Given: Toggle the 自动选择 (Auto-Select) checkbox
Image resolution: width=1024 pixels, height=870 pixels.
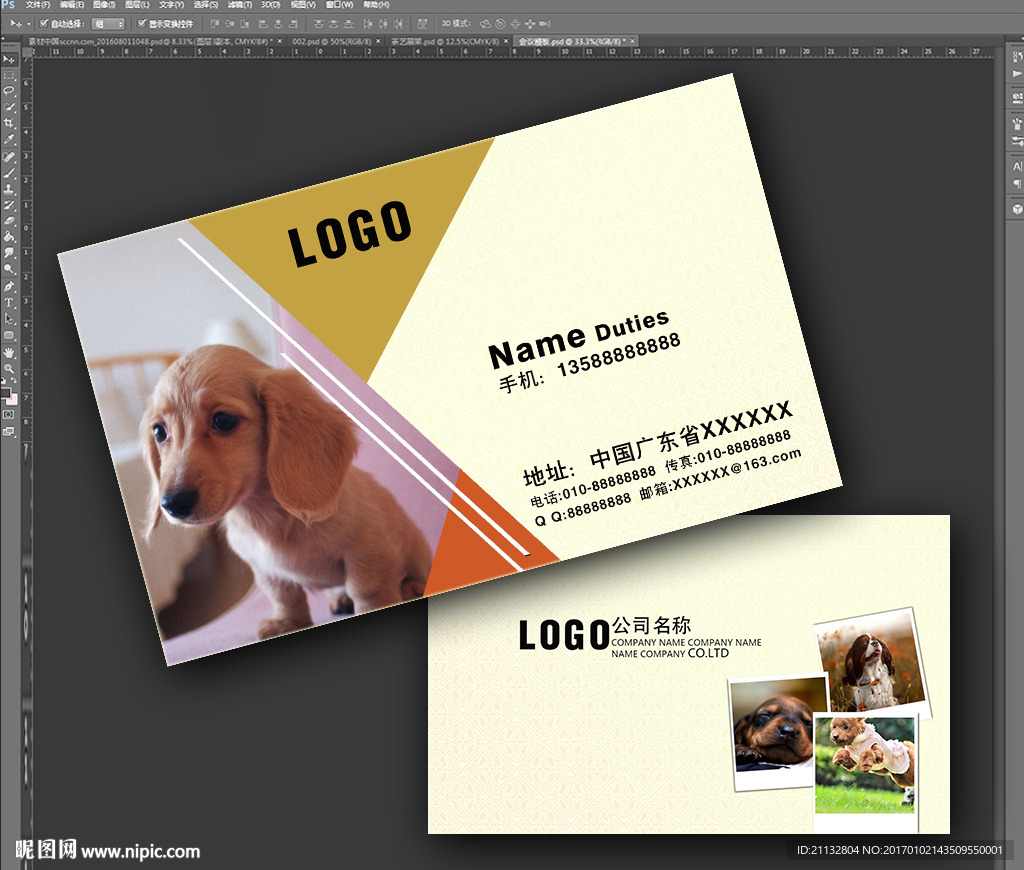Looking at the screenshot, I should click(44, 23).
